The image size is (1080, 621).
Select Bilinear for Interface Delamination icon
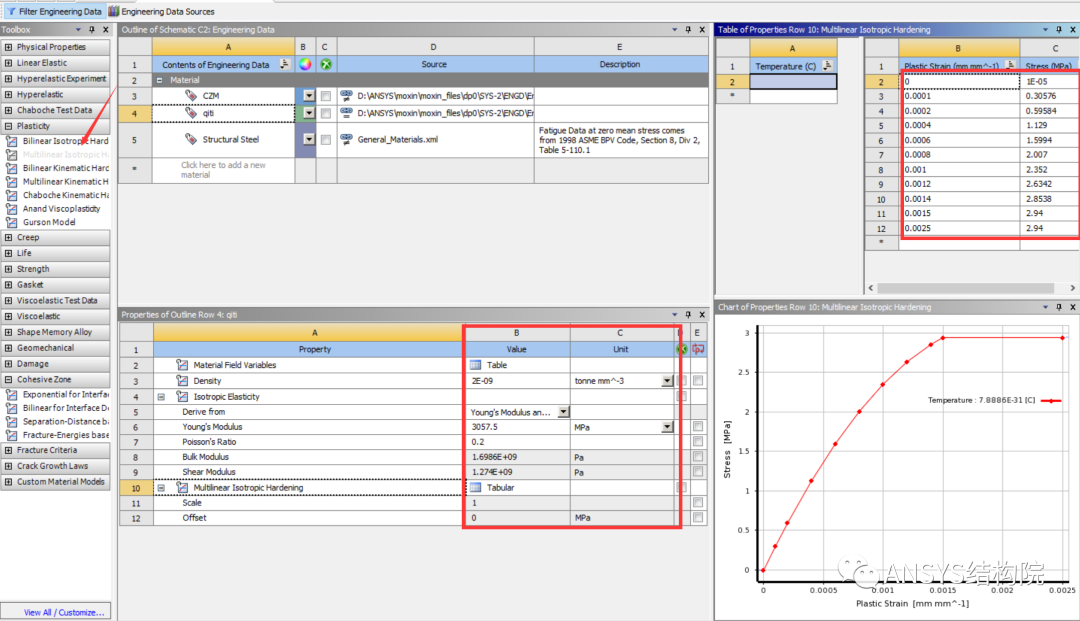coord(12,408)
